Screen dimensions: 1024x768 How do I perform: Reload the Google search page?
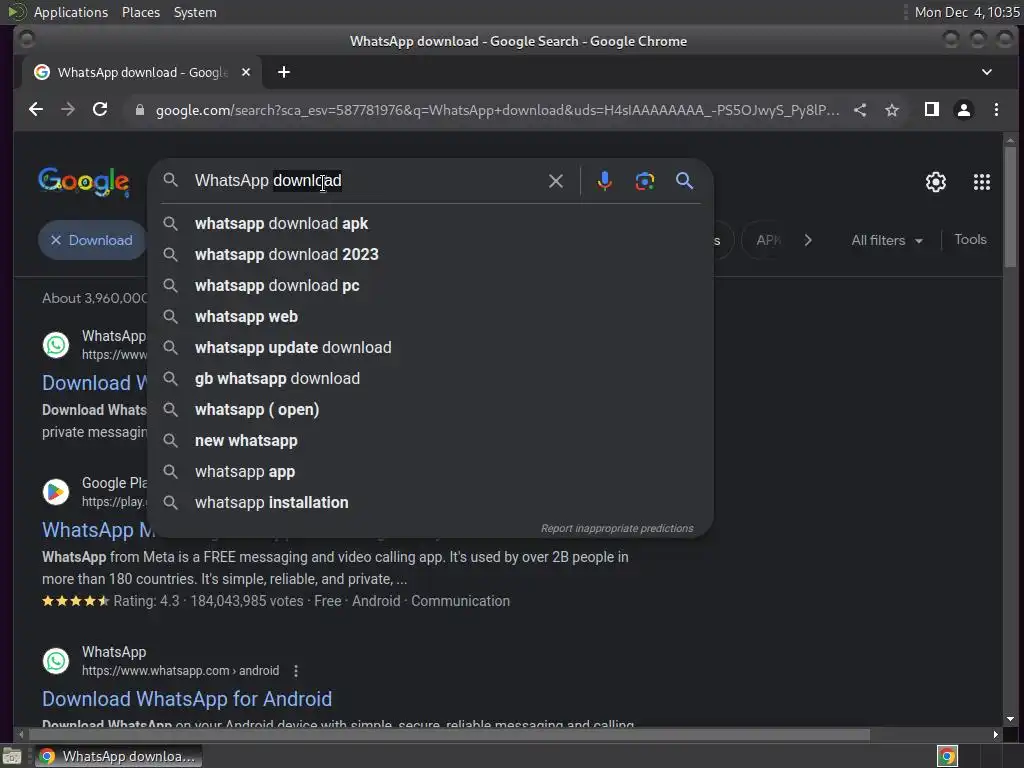pyautogui.click(x=100, y=110)
